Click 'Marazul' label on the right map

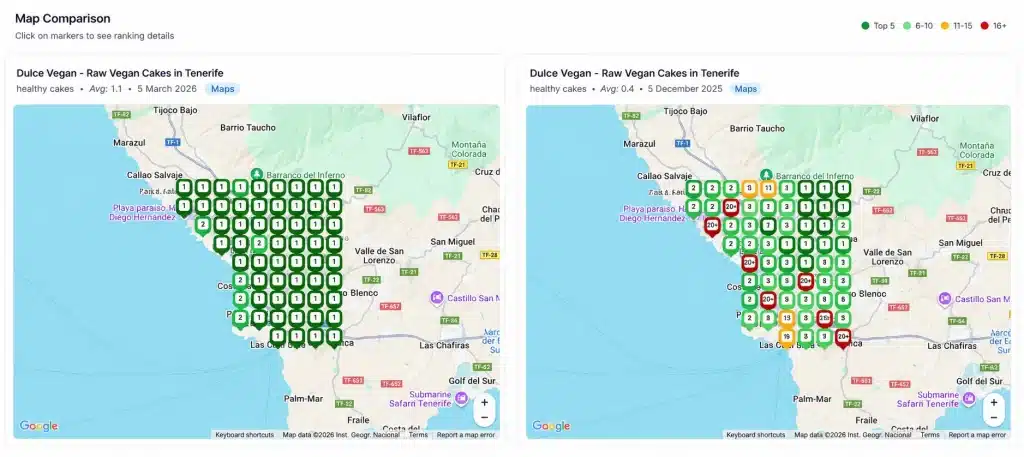[641, 143]
